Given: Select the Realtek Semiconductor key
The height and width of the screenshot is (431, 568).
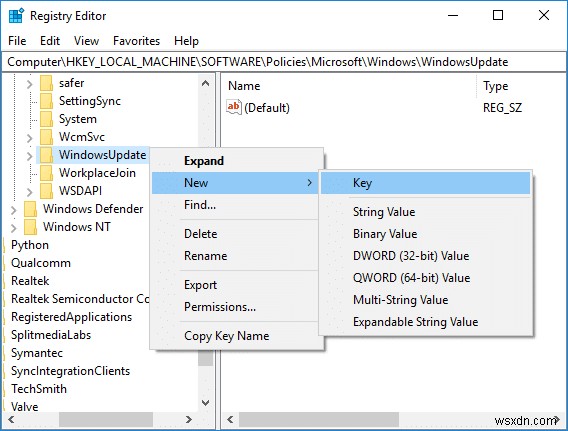Looking at the screenshot, I should [80, 299].
